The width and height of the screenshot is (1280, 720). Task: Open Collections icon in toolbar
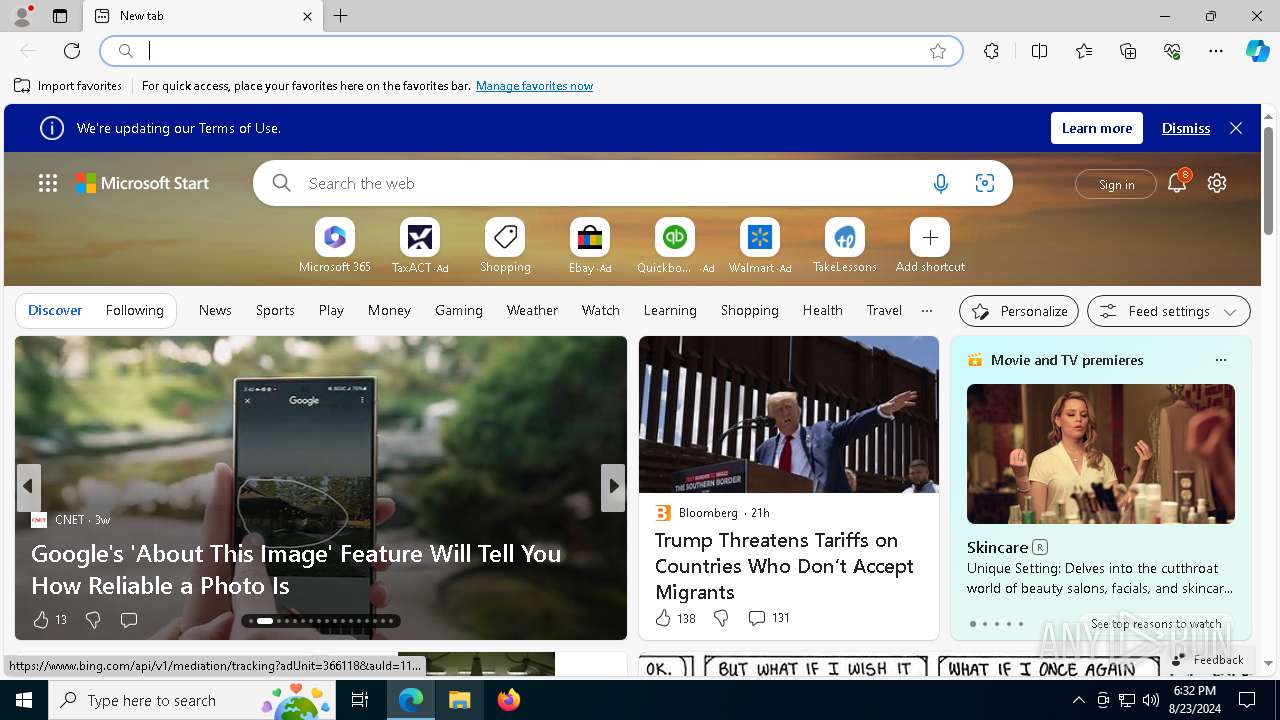[1128, 51]
